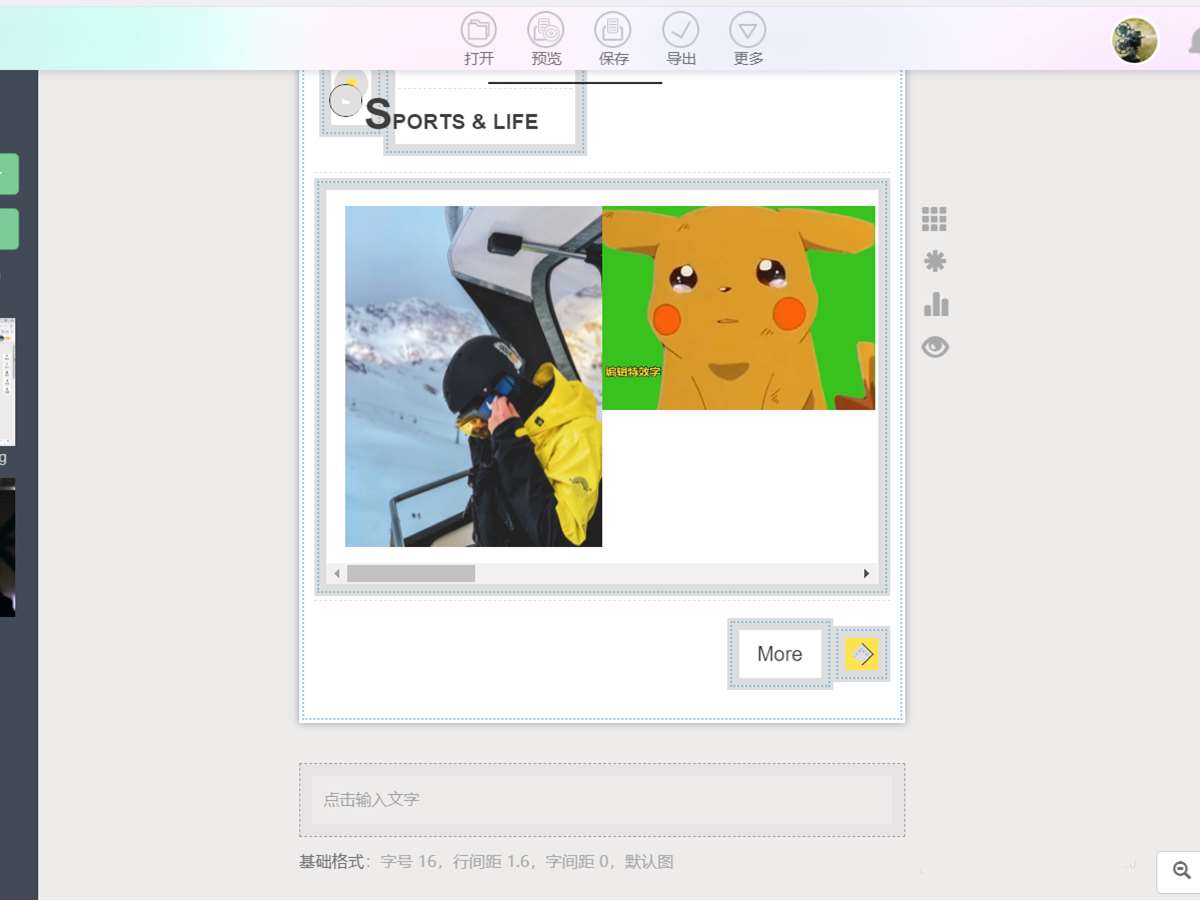Select the crying Pikachu image

click(738, 308)
